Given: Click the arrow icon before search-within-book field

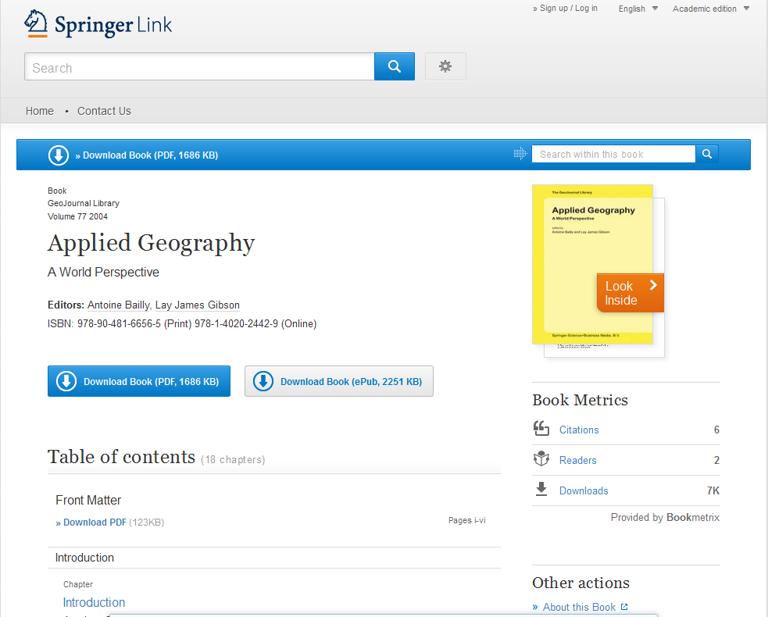Looking at the screenshot, I should (x=519, y=154).
